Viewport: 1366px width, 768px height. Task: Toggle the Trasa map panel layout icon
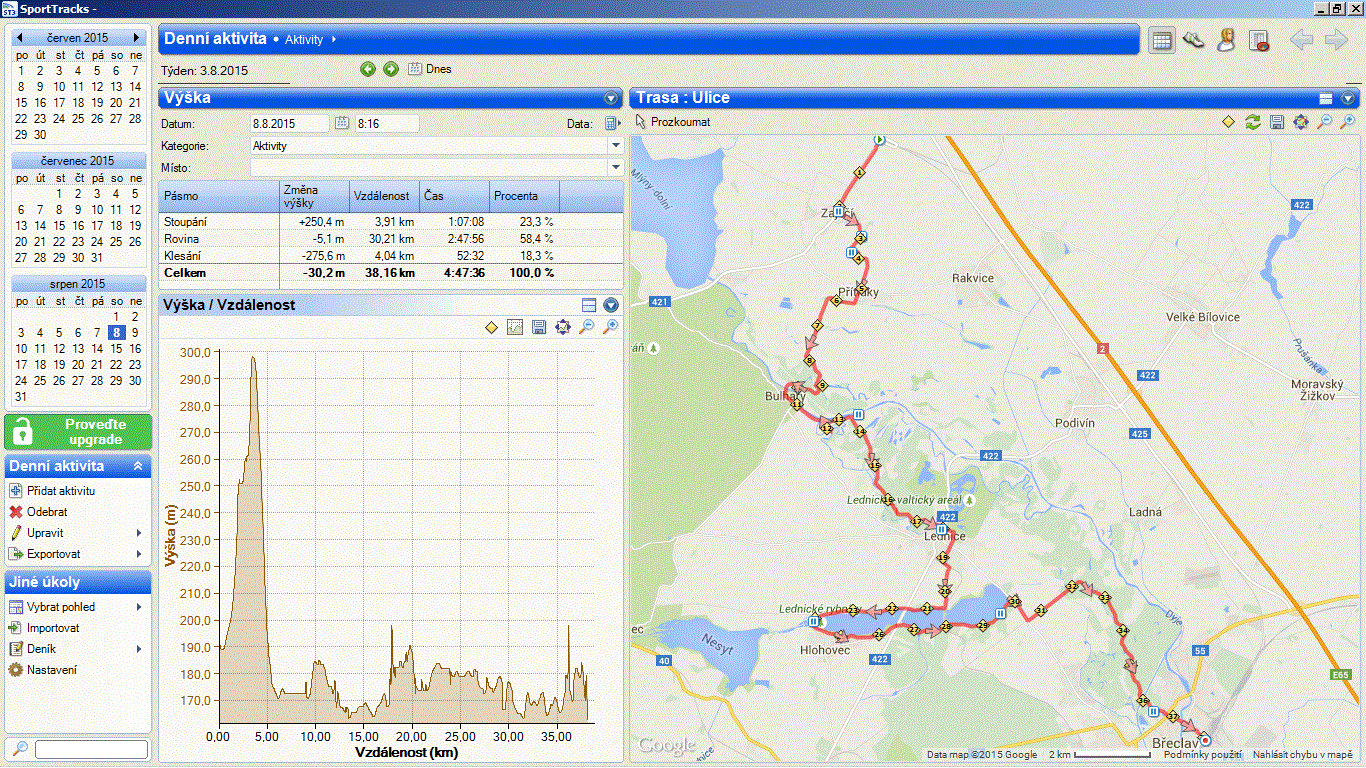(x=1326, y=98)
